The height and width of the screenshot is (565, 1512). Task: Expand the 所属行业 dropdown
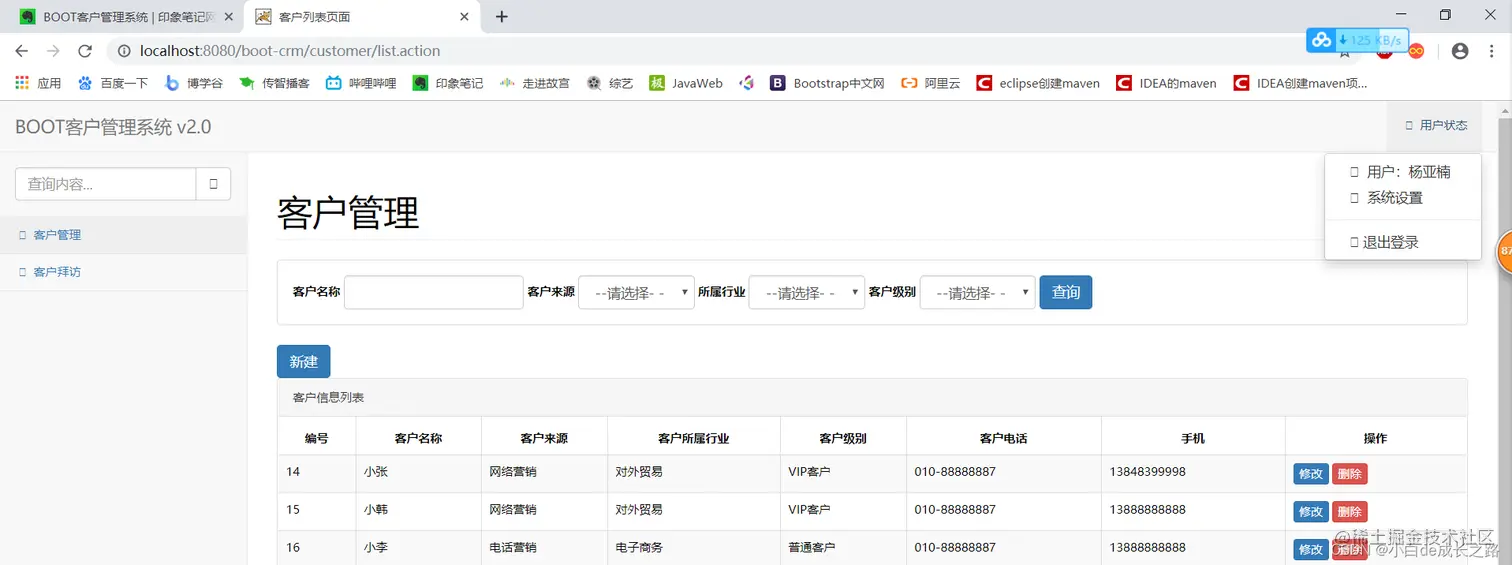(x=806, y=292)
